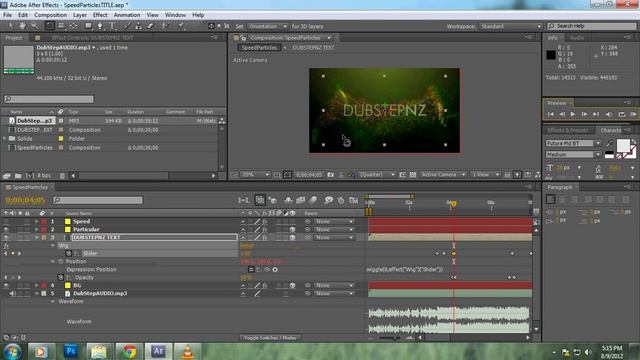Jump to first frame in Preview panel
The width and height of the screenshot is (640, 360).
(551, 114)
